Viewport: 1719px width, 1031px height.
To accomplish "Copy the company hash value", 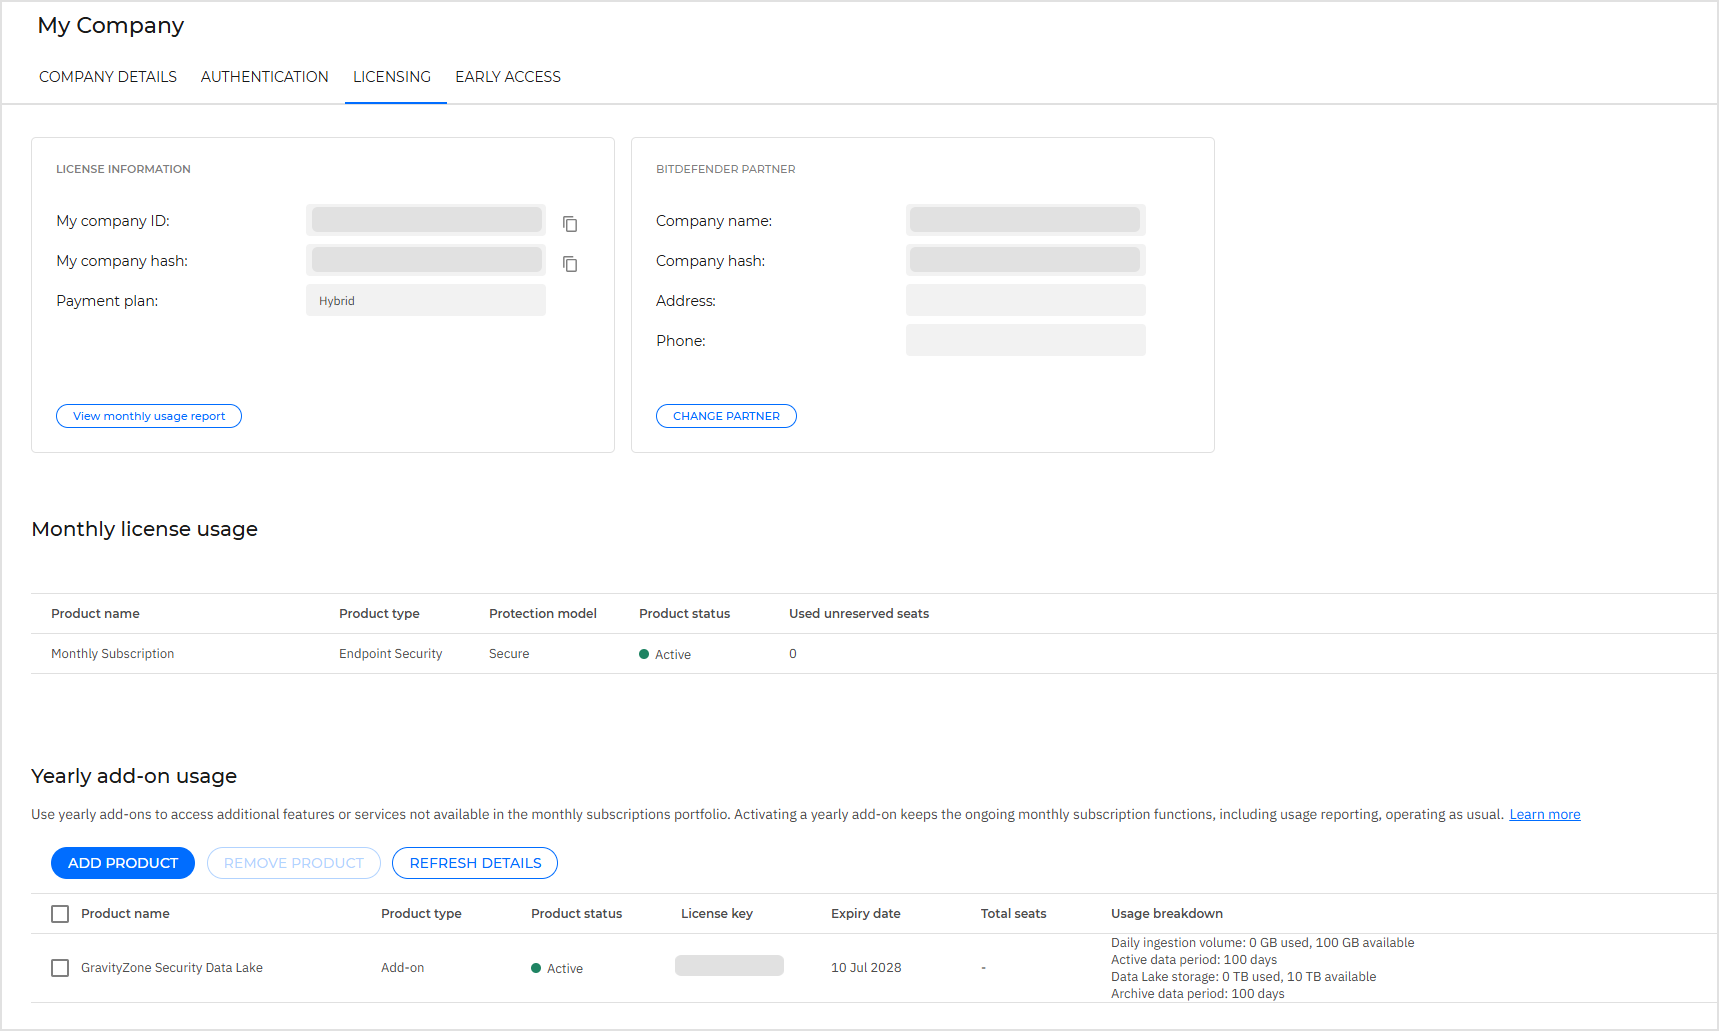I will coord(570,264).
